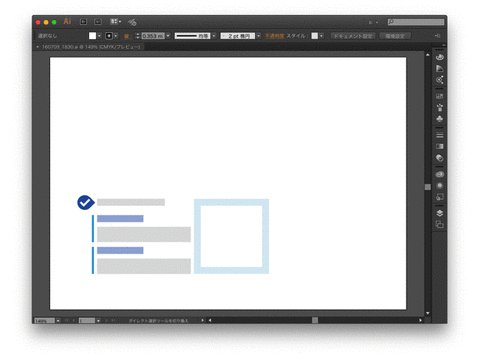Click the 2 pt brush definition box

coord(237,36)
